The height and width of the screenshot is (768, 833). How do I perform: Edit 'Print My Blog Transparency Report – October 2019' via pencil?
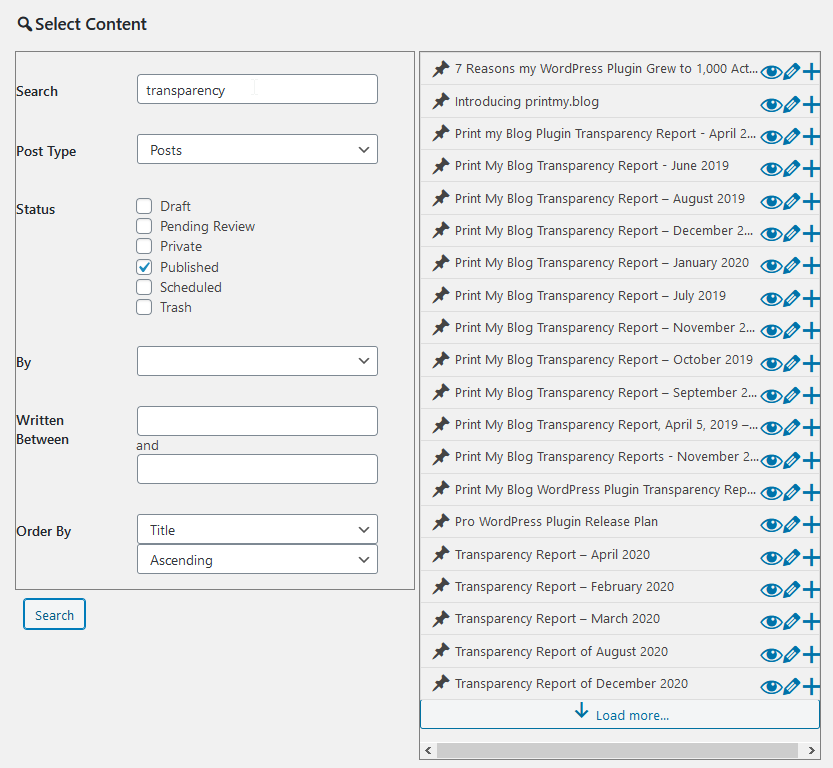pos(792,363)
